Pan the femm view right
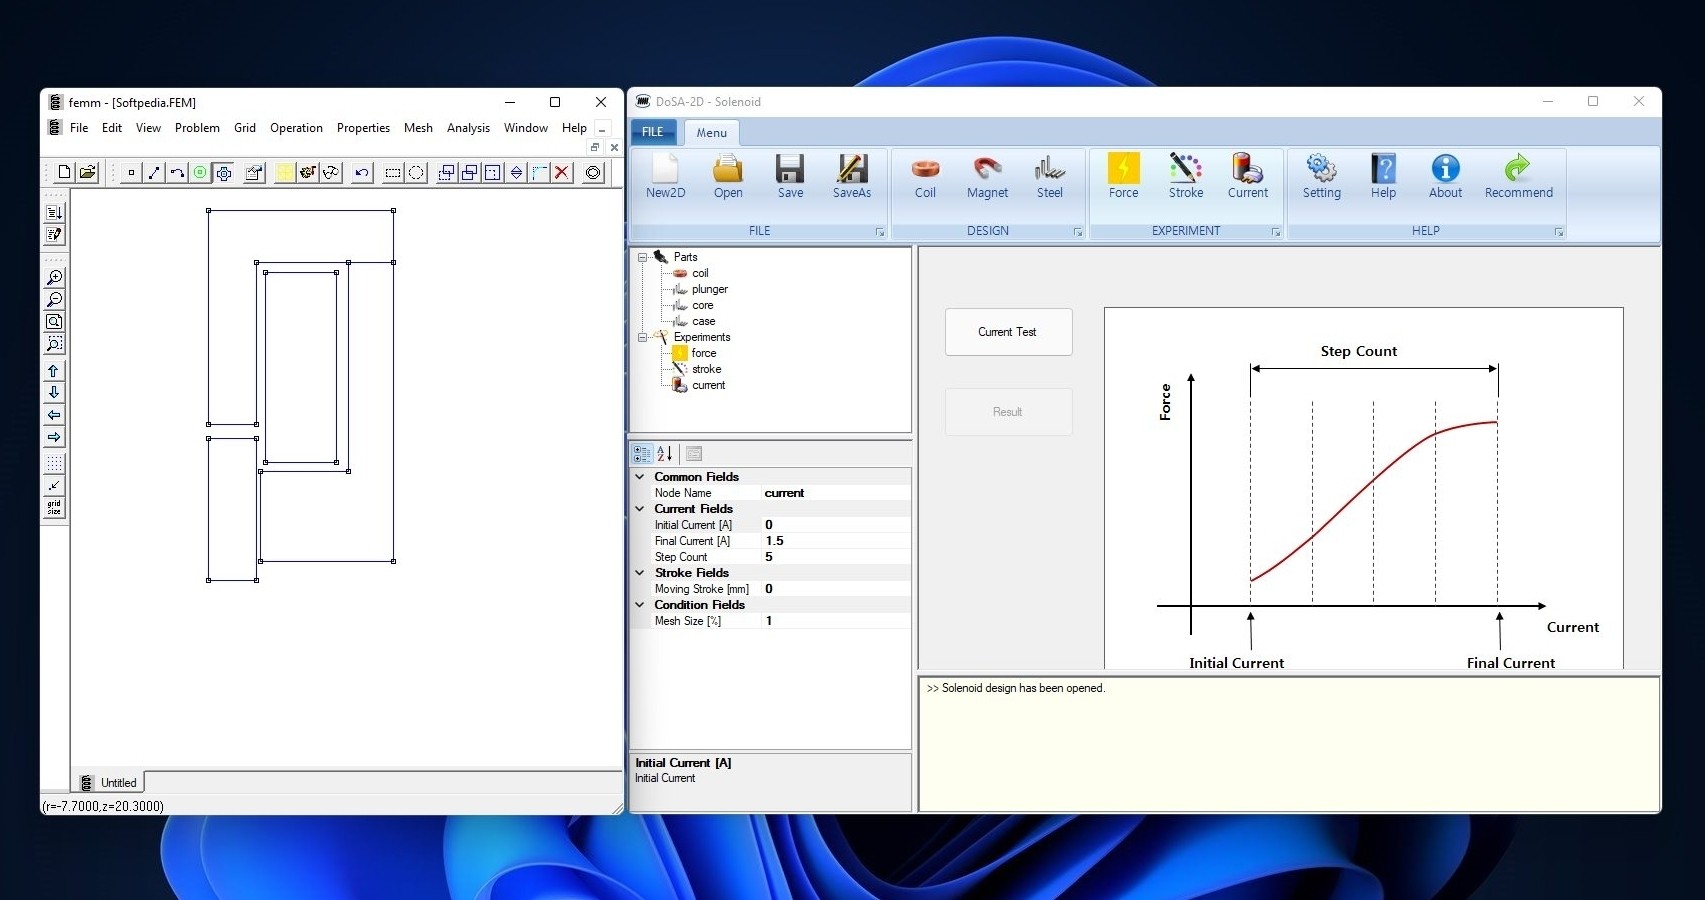1705x900 pixels. pyautogui.click(x=54, y=437)
